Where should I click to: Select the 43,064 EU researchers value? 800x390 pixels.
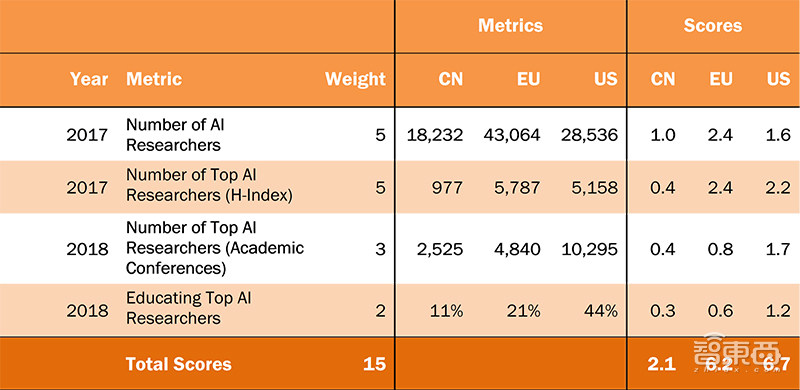(x=512, y=135)
